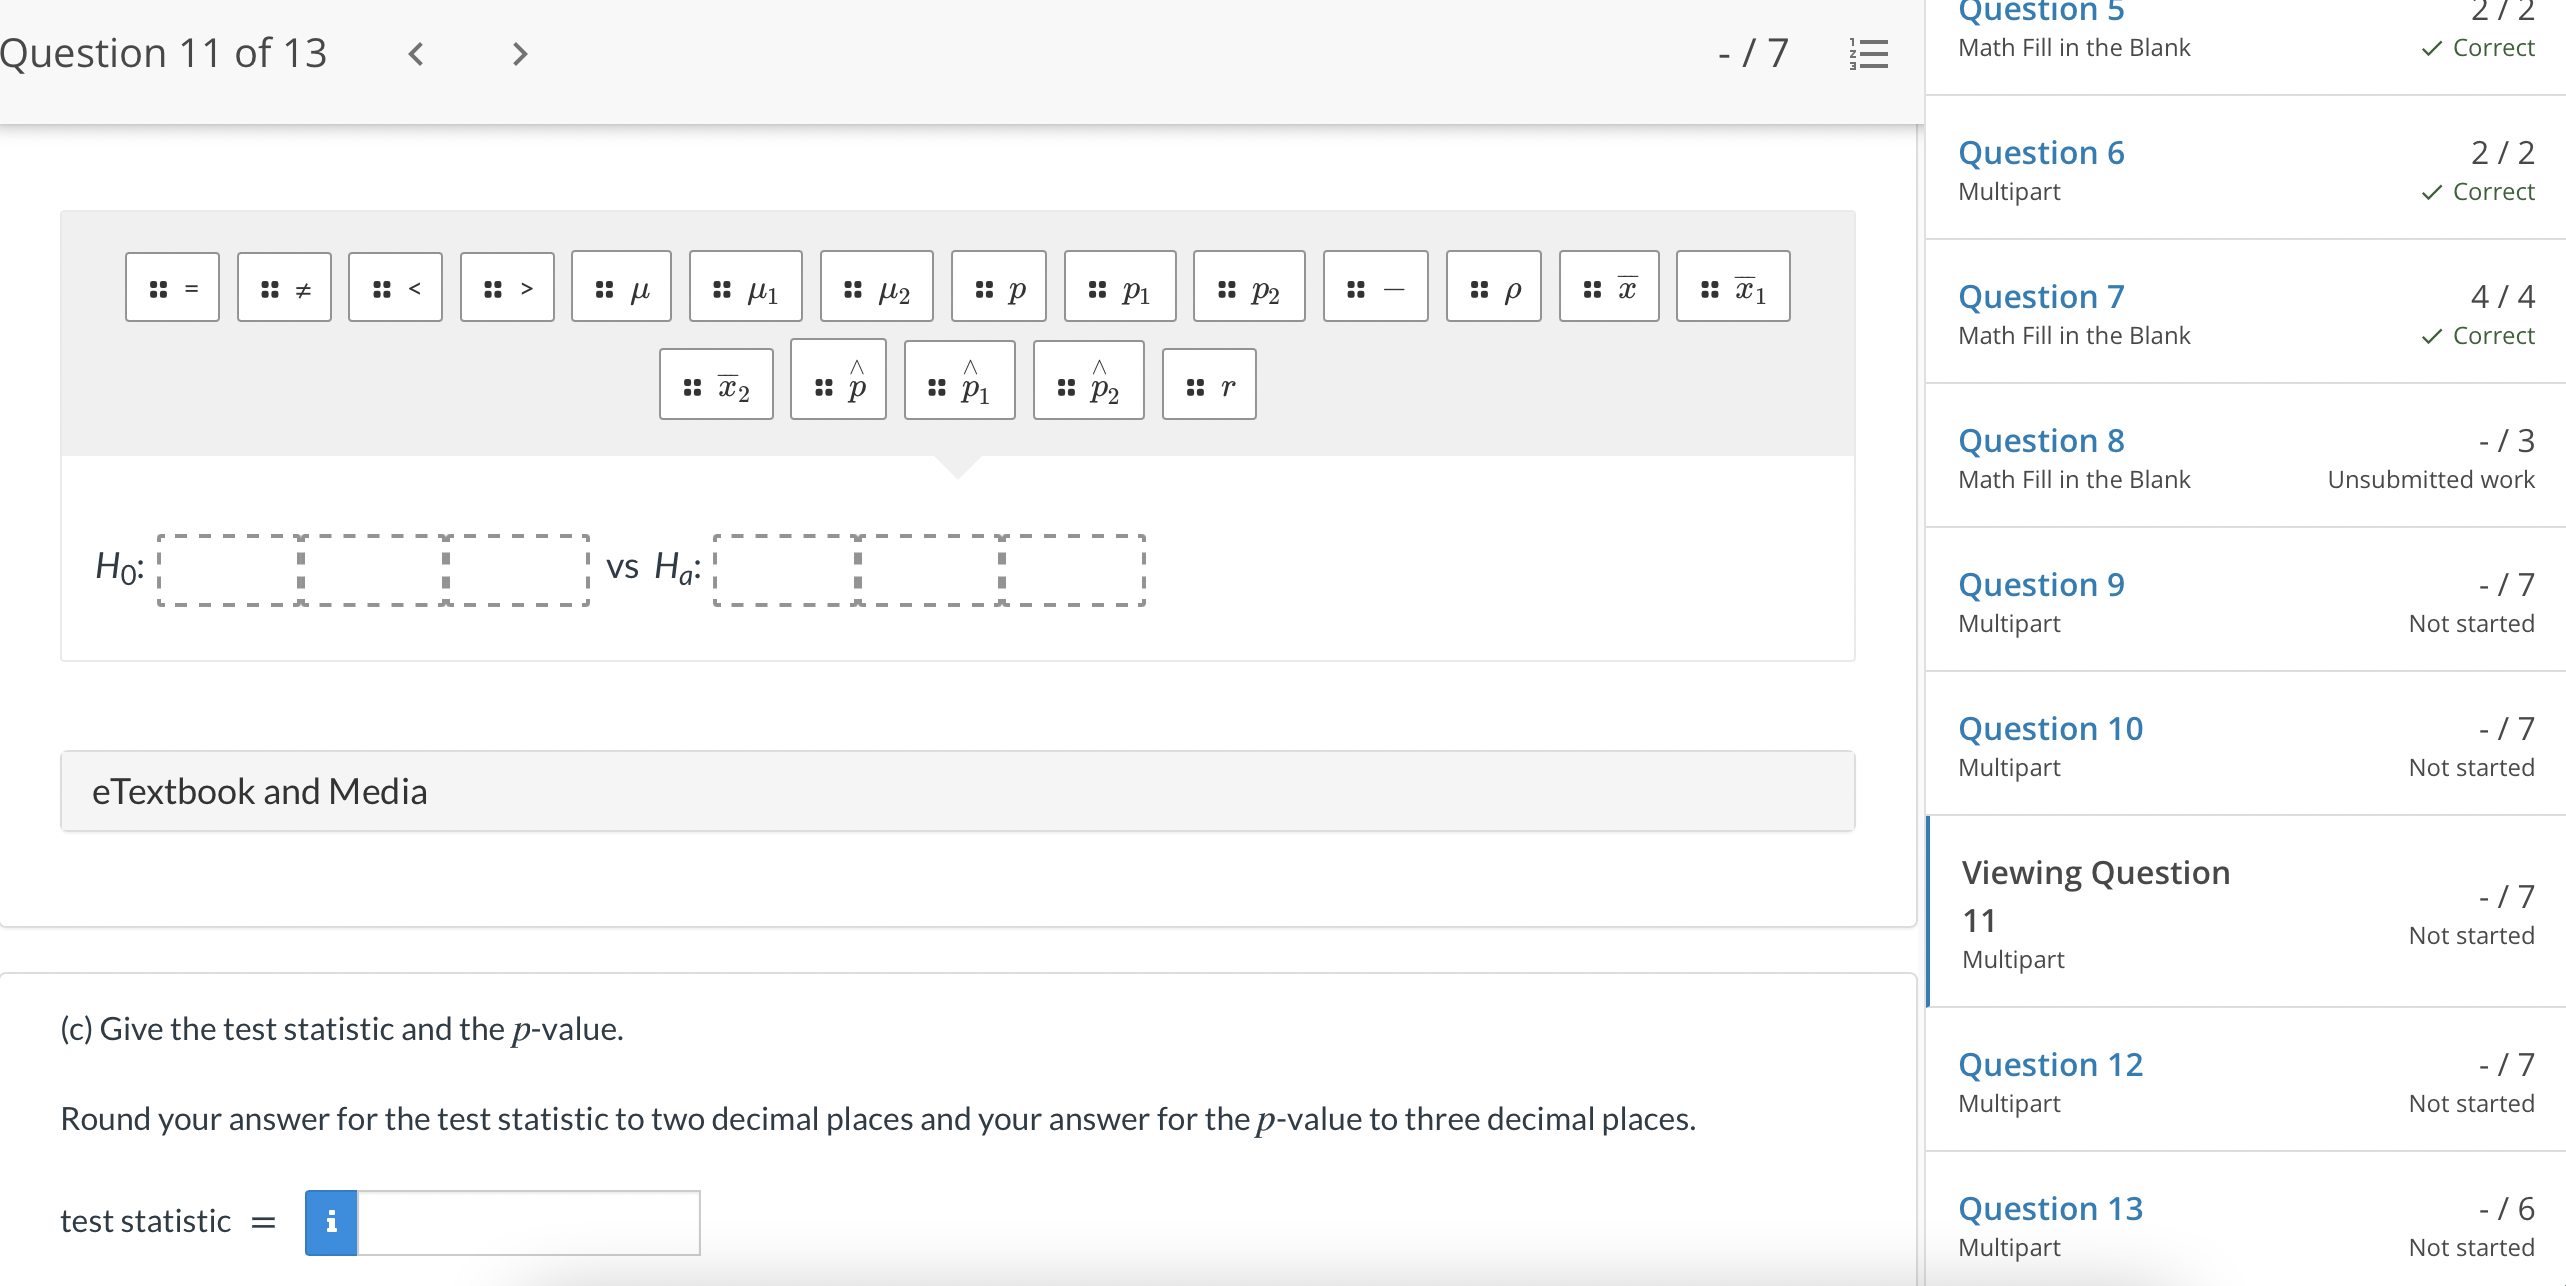Select the μ symbol in the palette

[621, 287]
